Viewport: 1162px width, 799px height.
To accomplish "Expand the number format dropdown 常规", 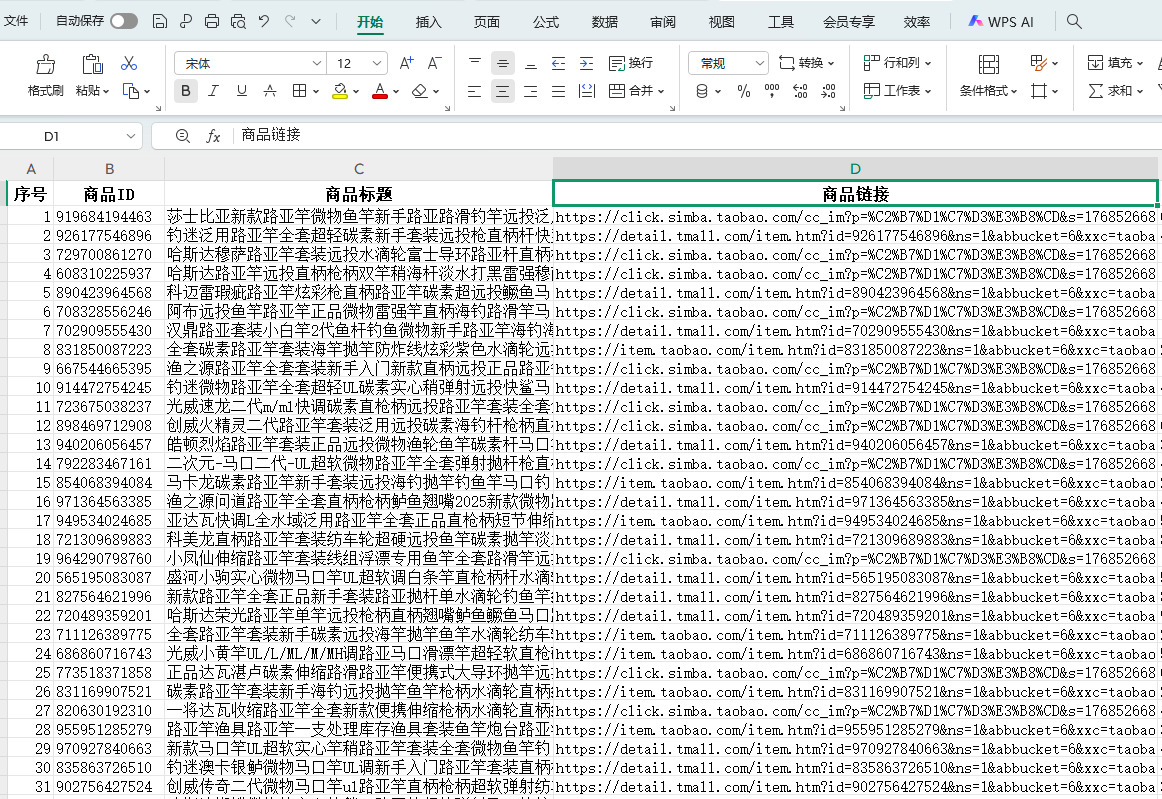I will 759,63.
